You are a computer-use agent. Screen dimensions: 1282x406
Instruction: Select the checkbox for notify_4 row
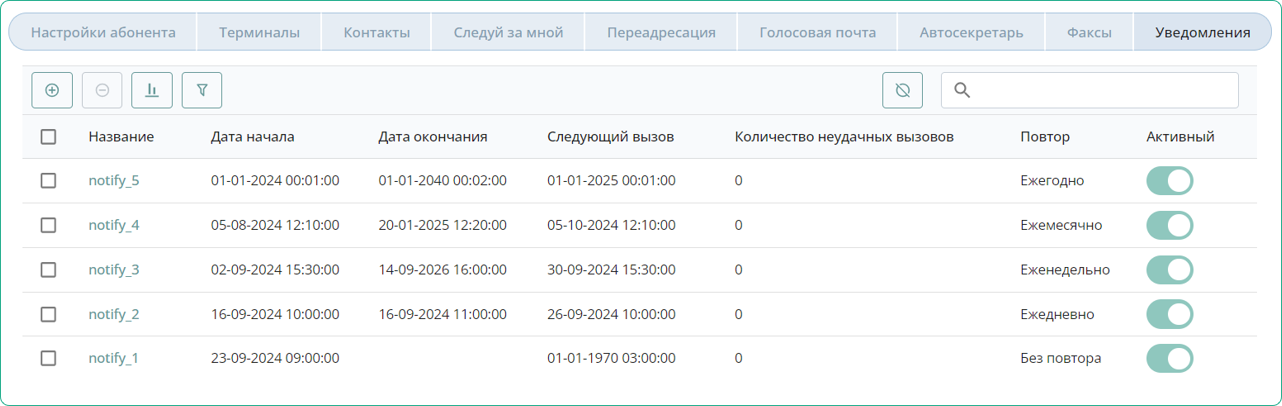click(x=48, y=225)
